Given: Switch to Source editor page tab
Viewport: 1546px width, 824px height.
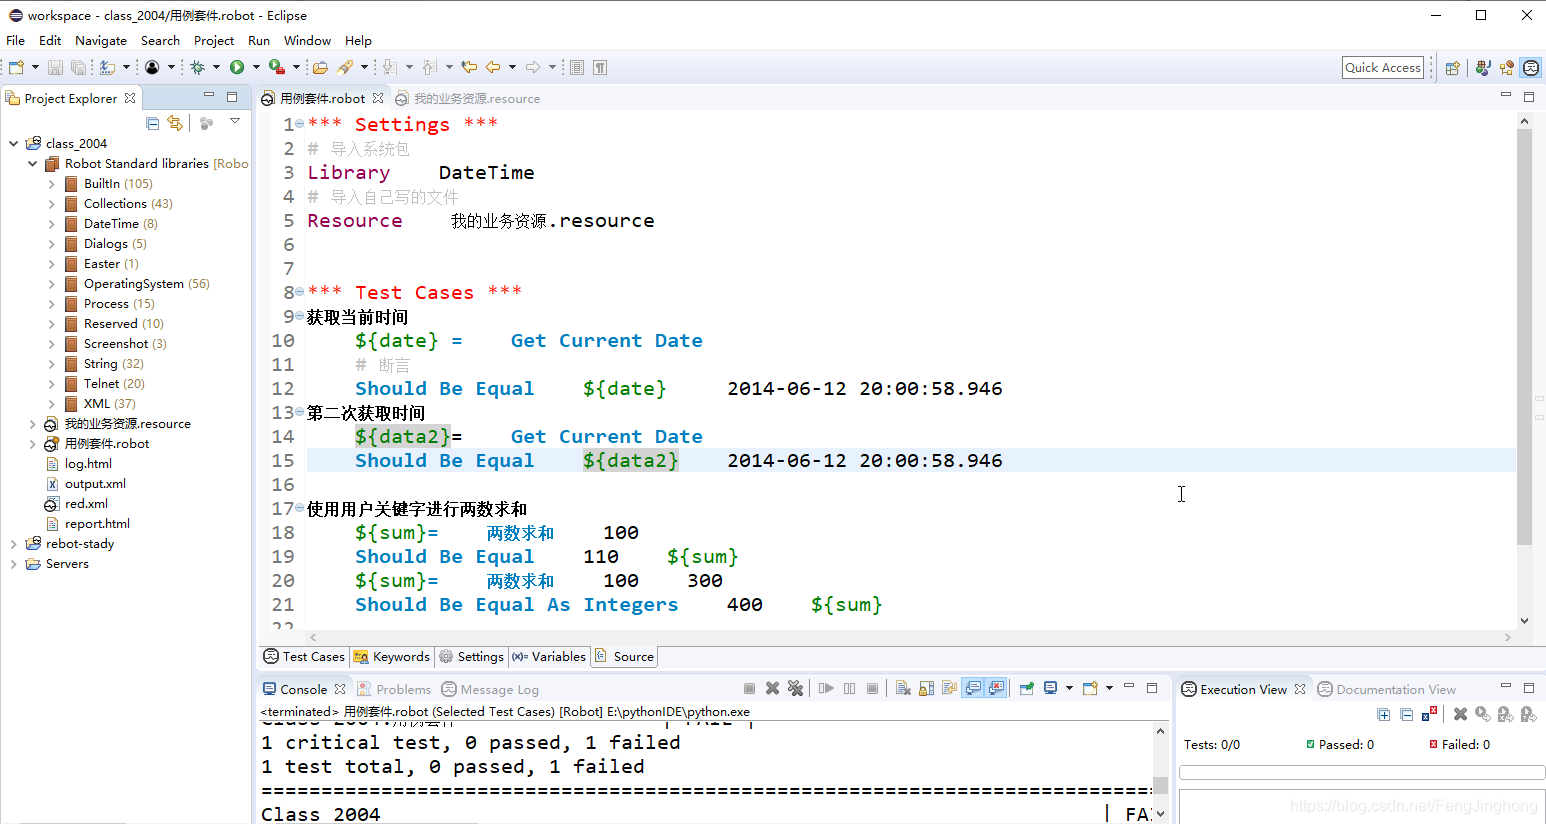Looking at the screenshot, I should pyautogui.click(x=625, y=657).
